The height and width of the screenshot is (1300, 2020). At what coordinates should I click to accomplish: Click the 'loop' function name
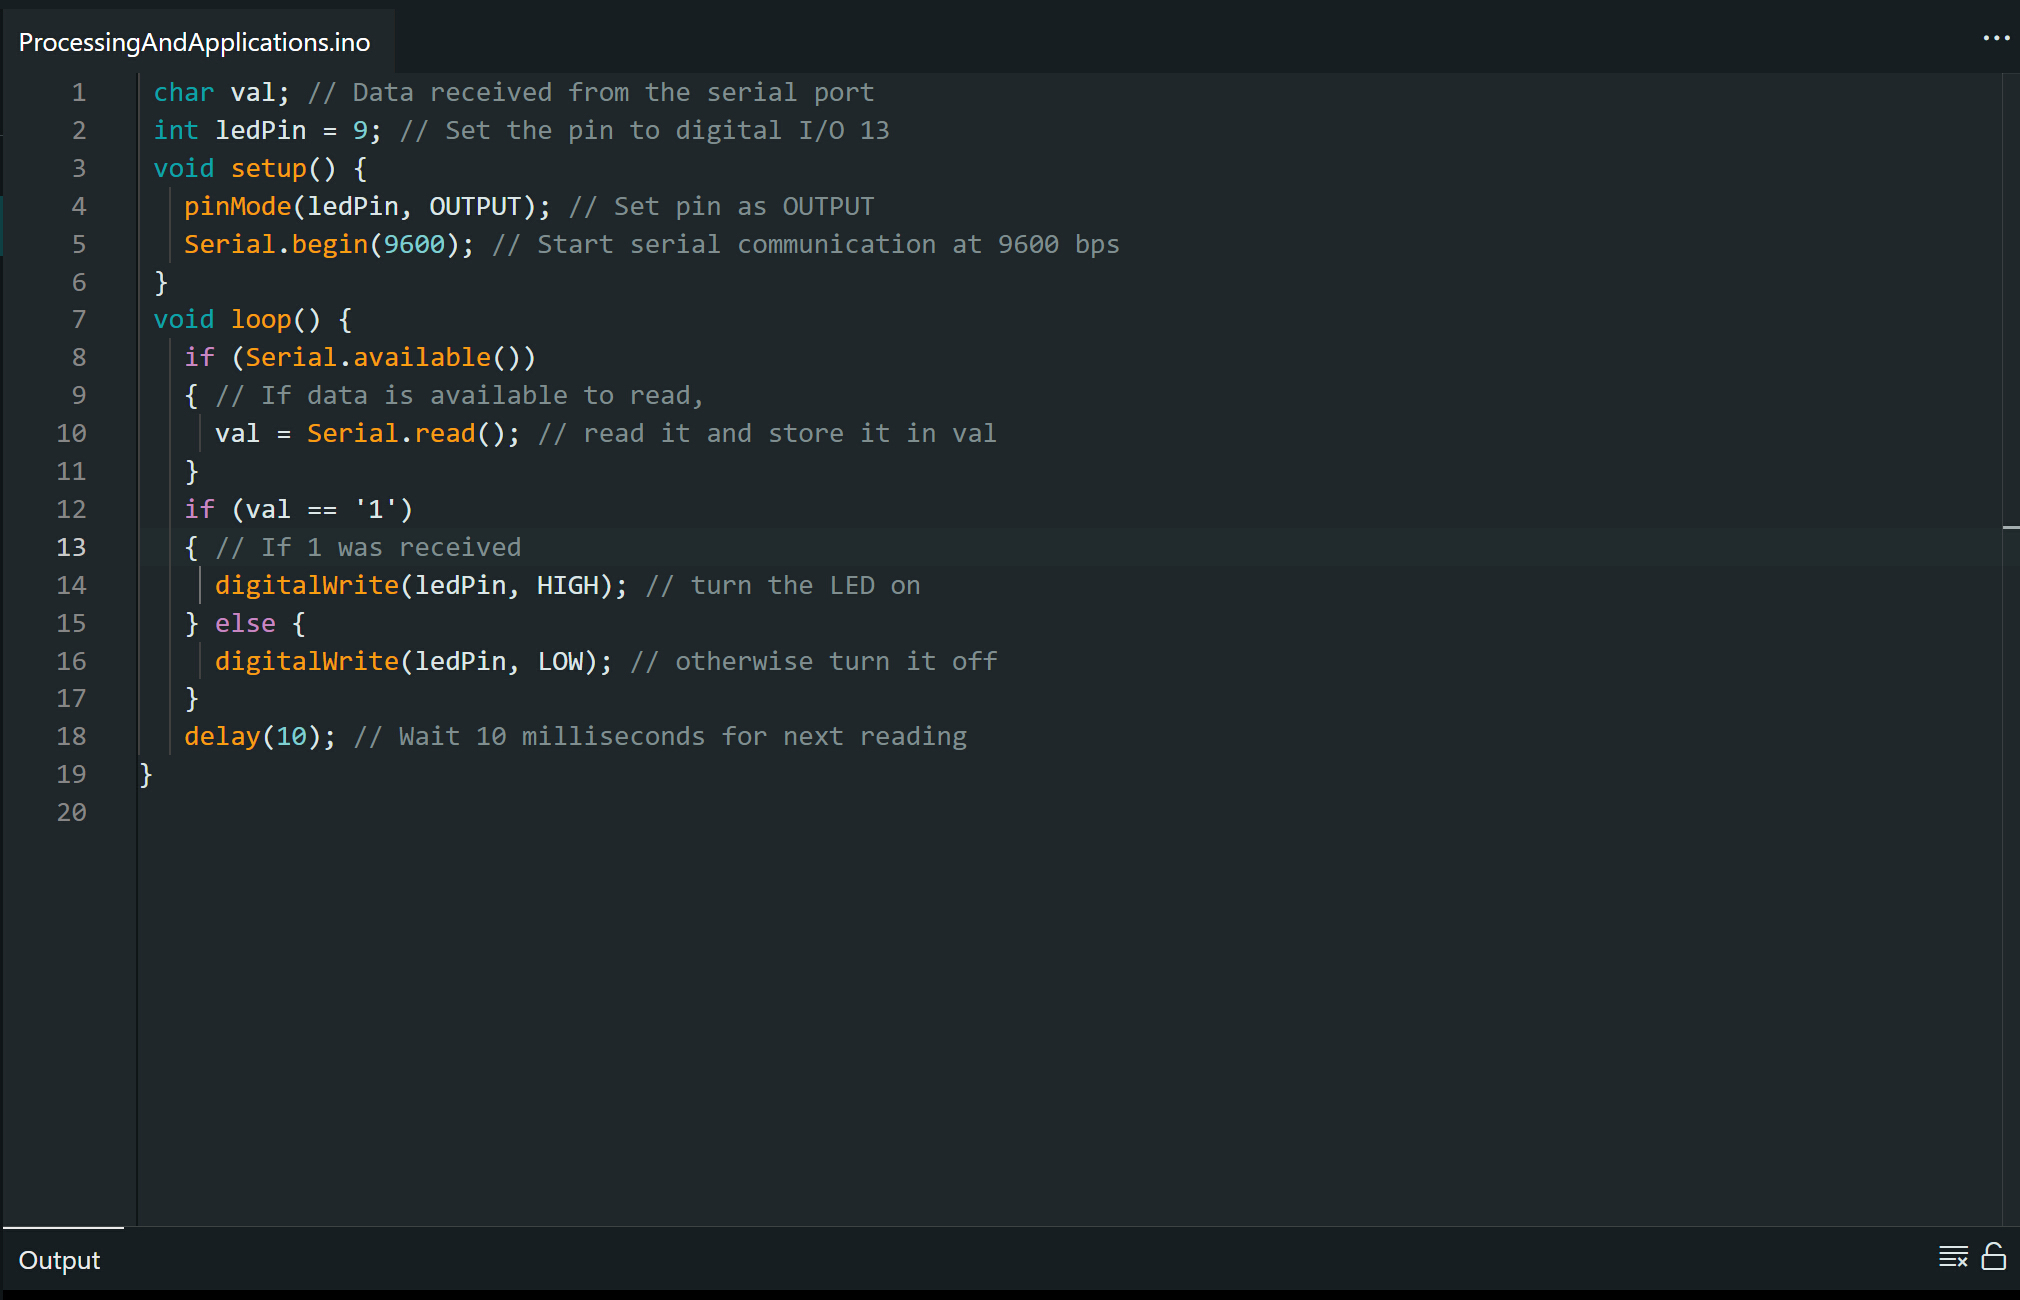pos(261,320)
